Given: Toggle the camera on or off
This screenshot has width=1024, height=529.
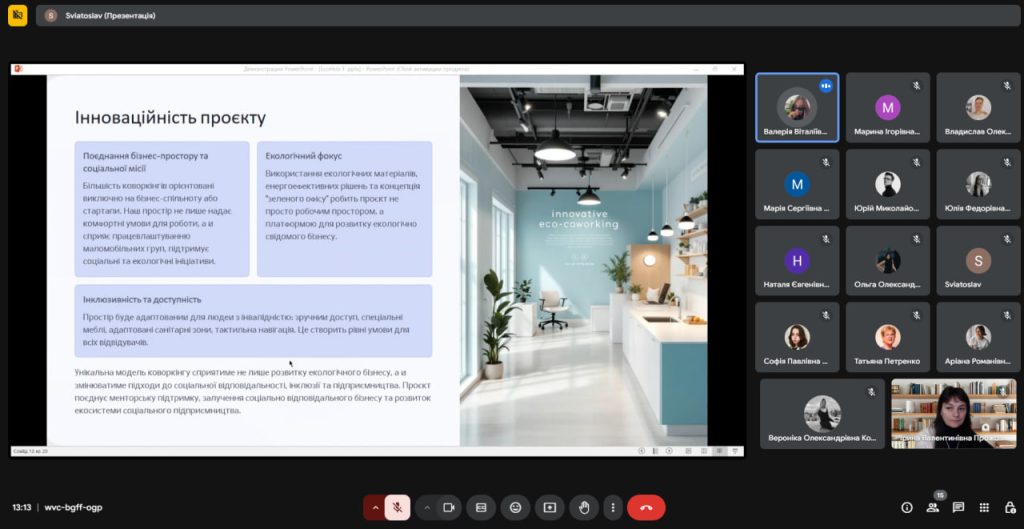Looking at the screenshot, I should (449, 507).
